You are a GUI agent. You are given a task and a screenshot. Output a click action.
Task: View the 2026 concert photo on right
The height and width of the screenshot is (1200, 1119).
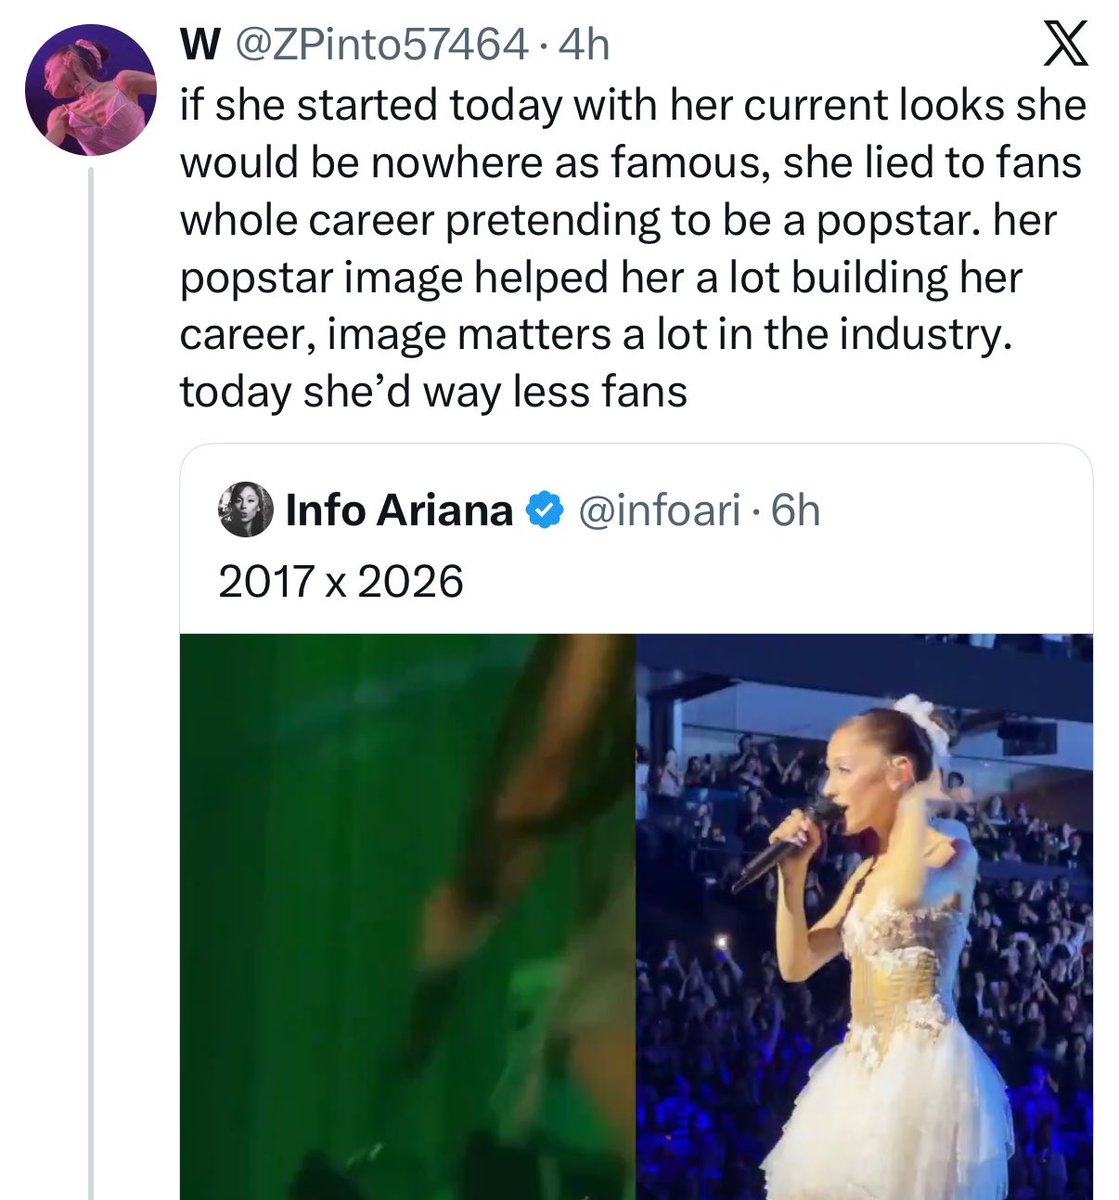(865, 916)
